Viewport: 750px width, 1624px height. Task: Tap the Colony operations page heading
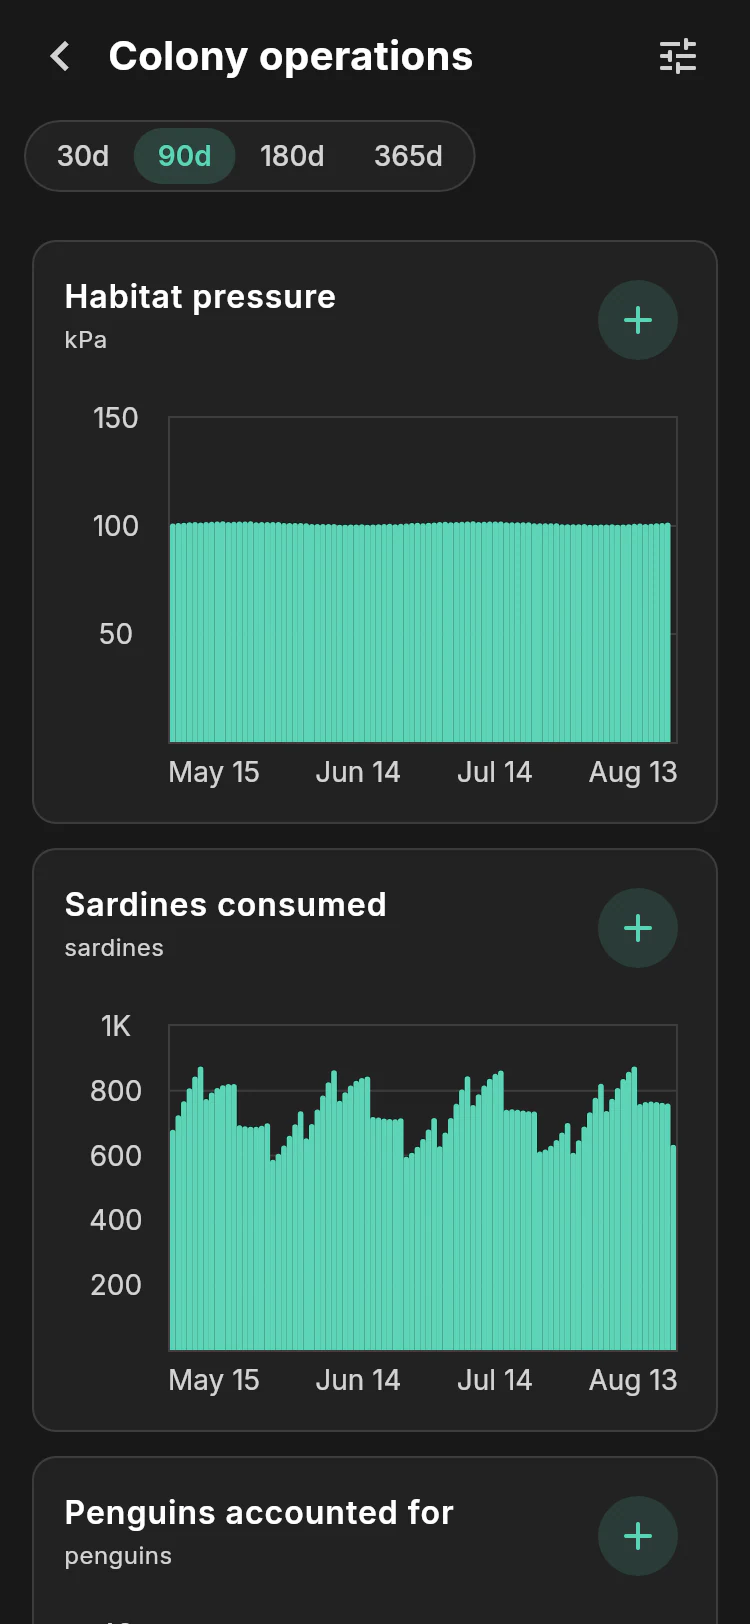point(291,57)
